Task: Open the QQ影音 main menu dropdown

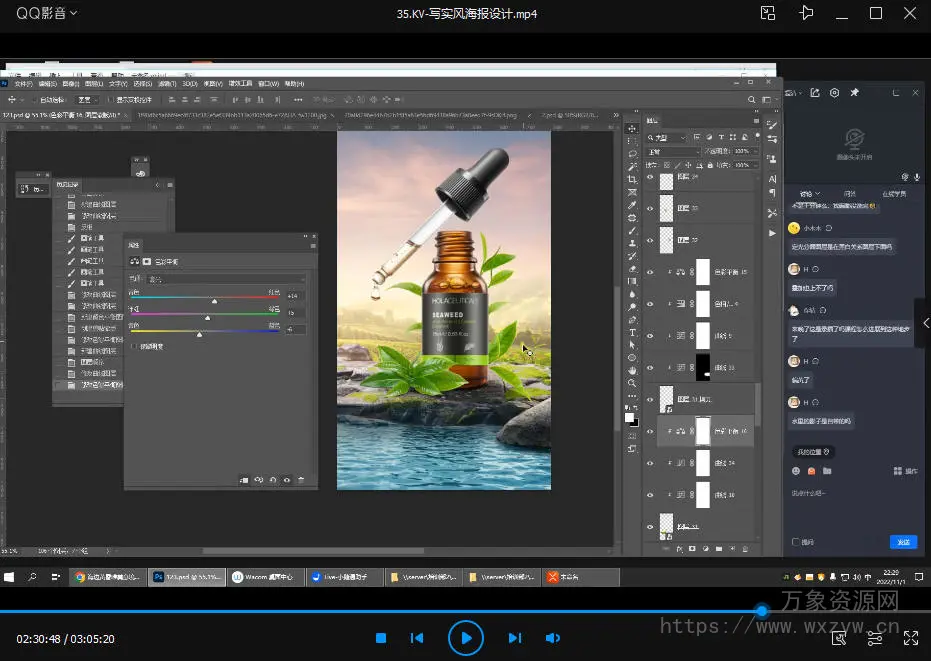Action: (x=46, y=13)
